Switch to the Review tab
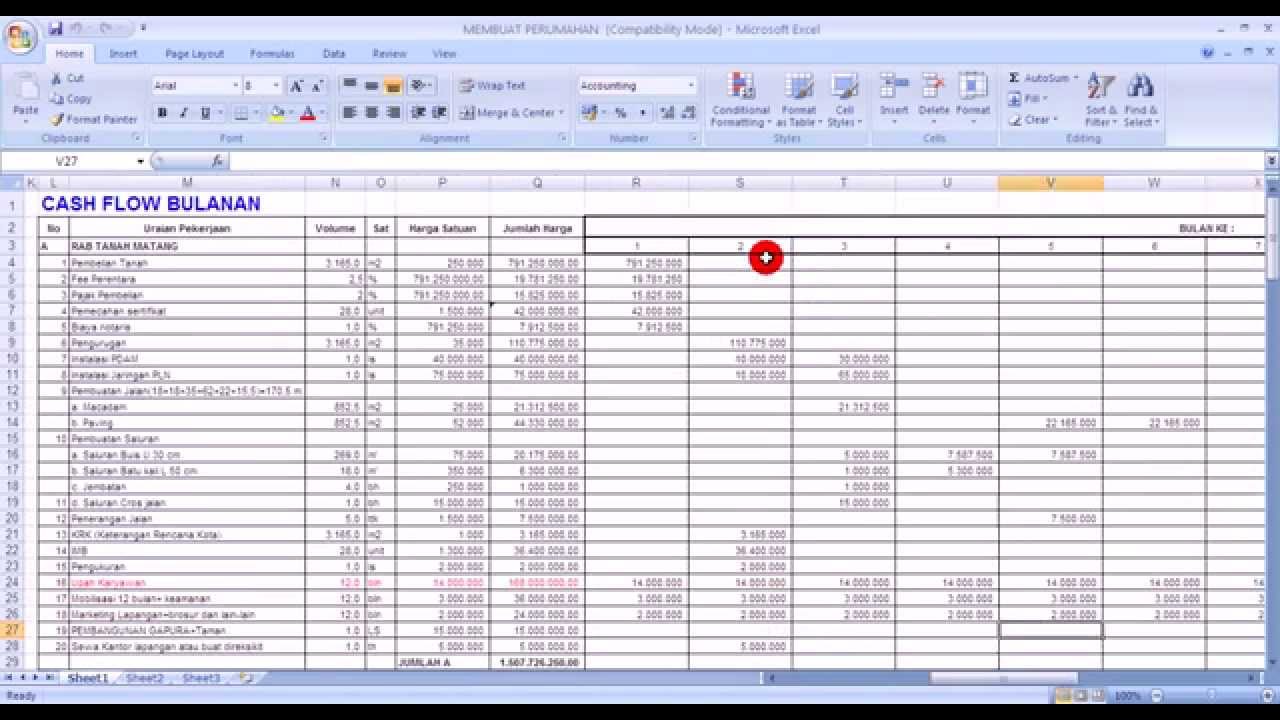The image size is (1280, 720). 389,54
